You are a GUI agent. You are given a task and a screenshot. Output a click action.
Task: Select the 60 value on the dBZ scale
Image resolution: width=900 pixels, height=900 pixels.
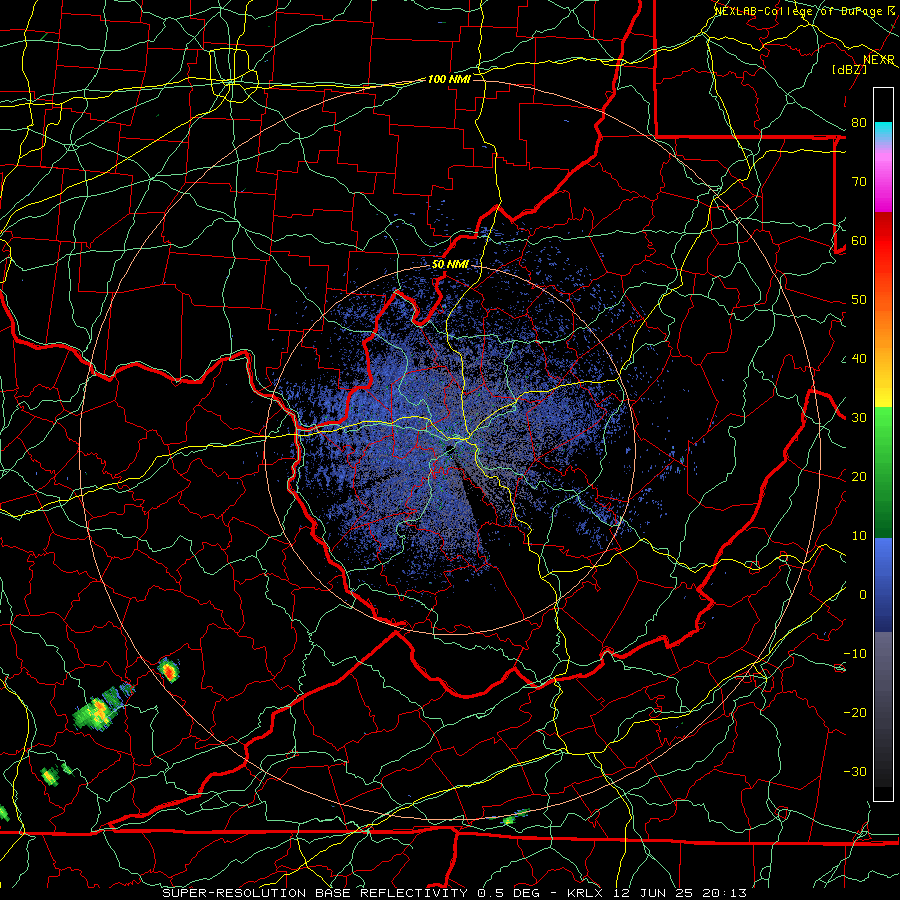[859, 240]
